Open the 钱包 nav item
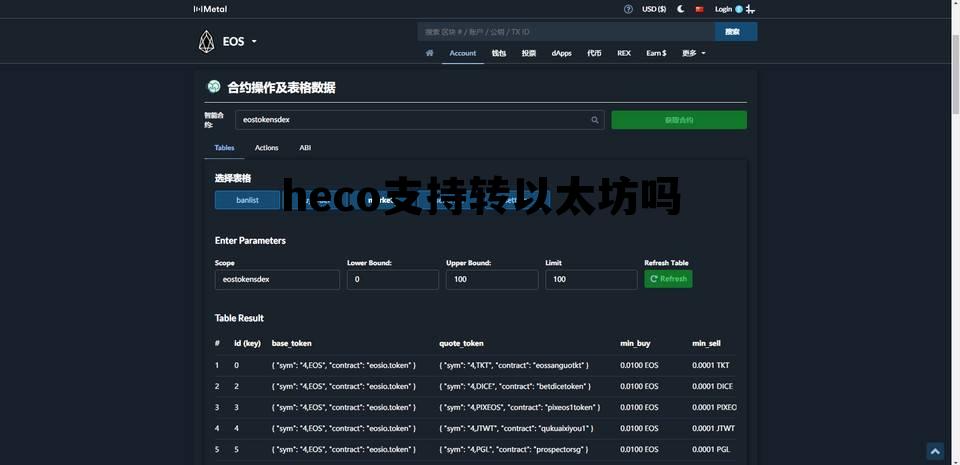 click(x=498, y=53)
